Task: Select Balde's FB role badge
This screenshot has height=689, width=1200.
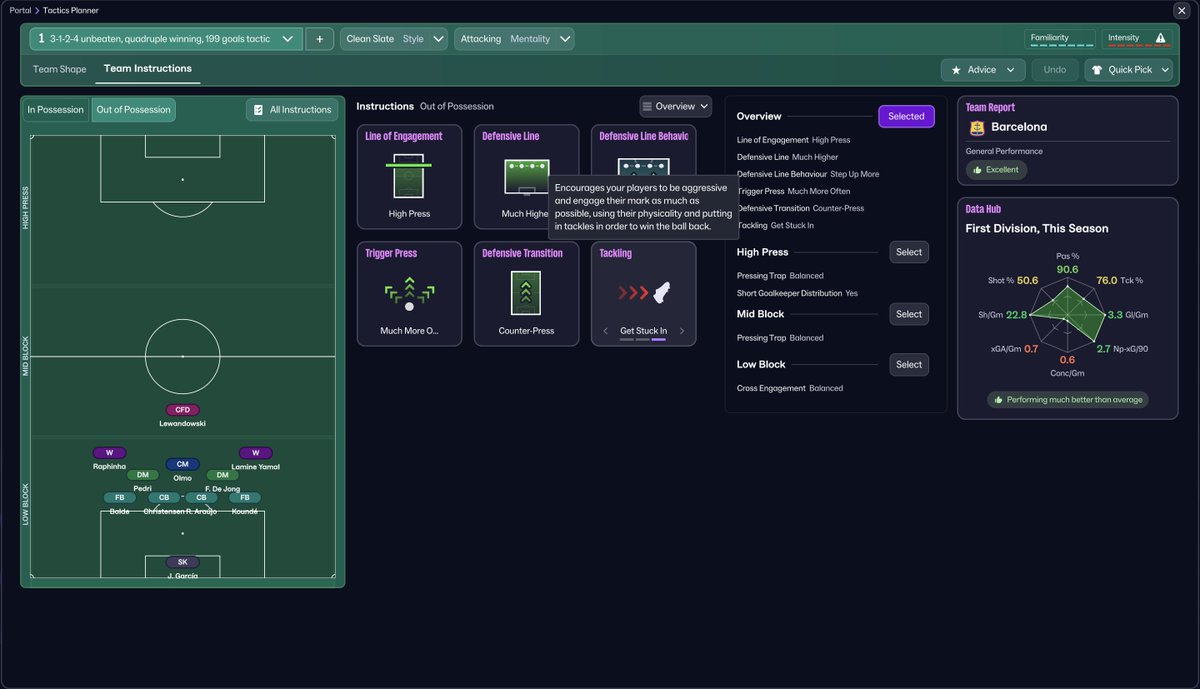Action: click(x=119, y=497)
